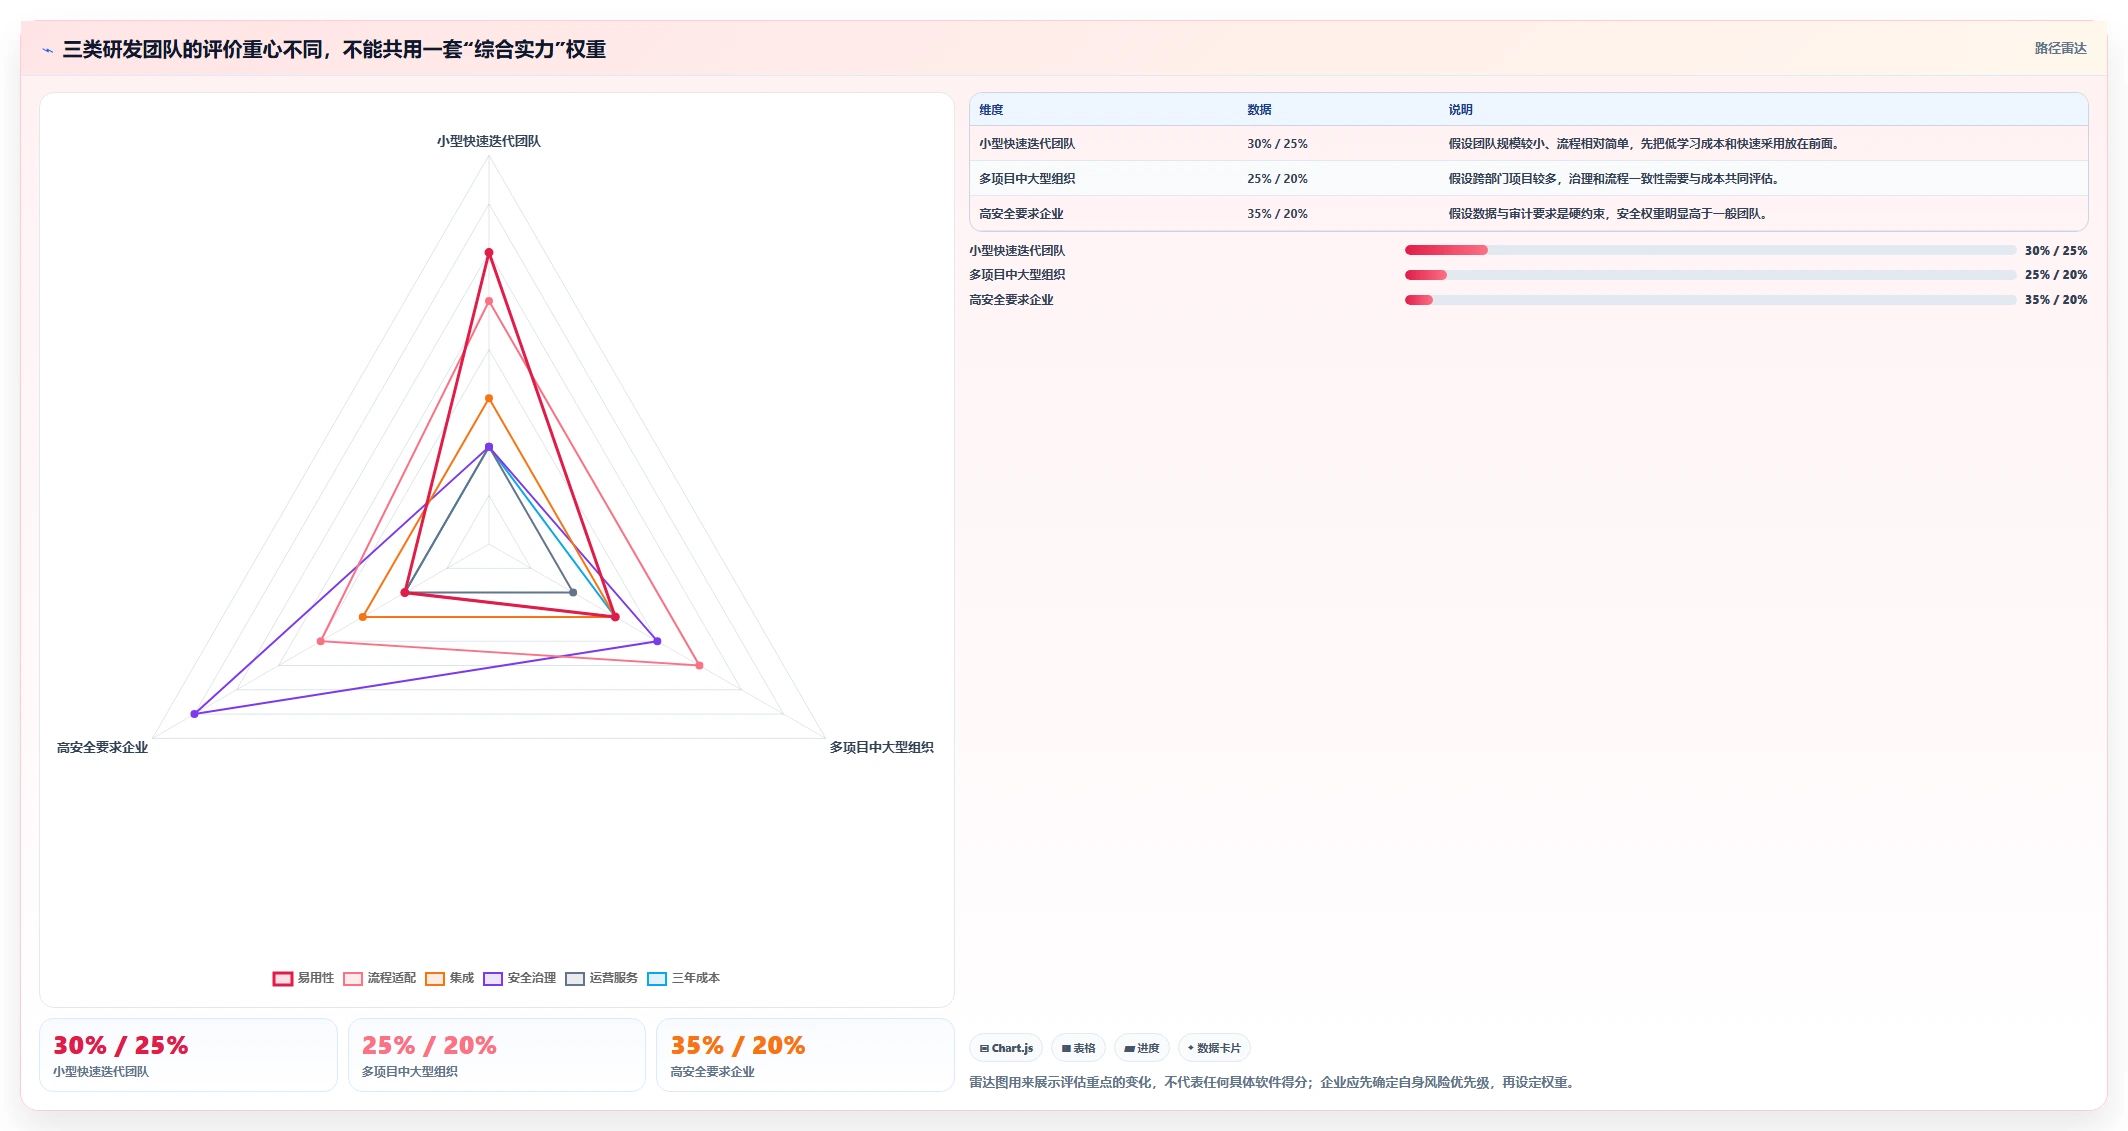This screenshot has width=2128, height=1131.
Task: Click the 高安全要求企业 progress bar
Action: coord(1710,300)
